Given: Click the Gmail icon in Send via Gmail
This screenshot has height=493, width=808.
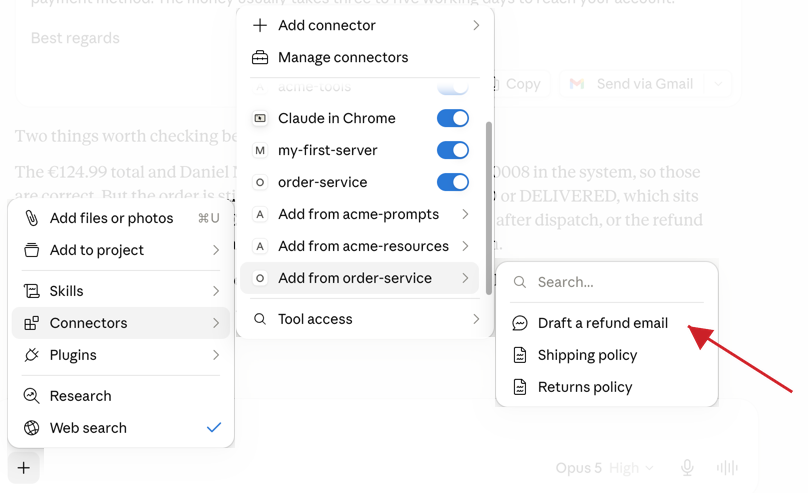Looking at the screenshot, I should coord(577,84).
